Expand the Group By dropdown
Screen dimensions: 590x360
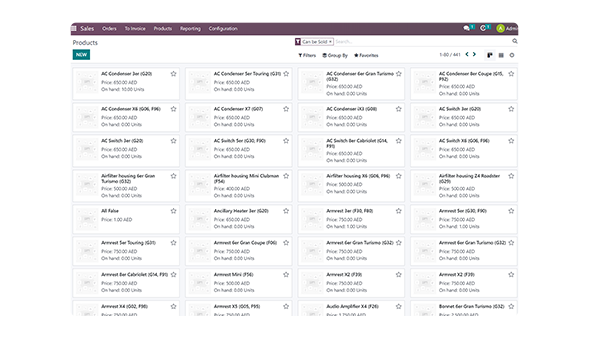point(335,55)
